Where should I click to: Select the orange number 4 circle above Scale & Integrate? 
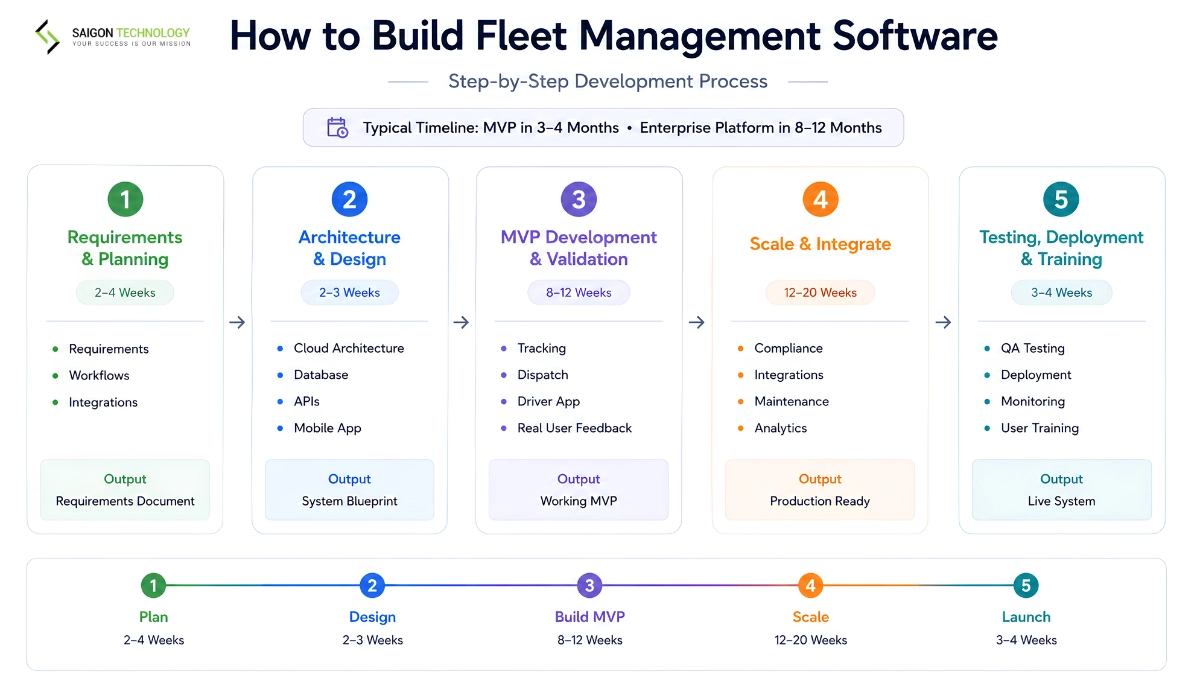pyautogui.click(x=820, y=199)
